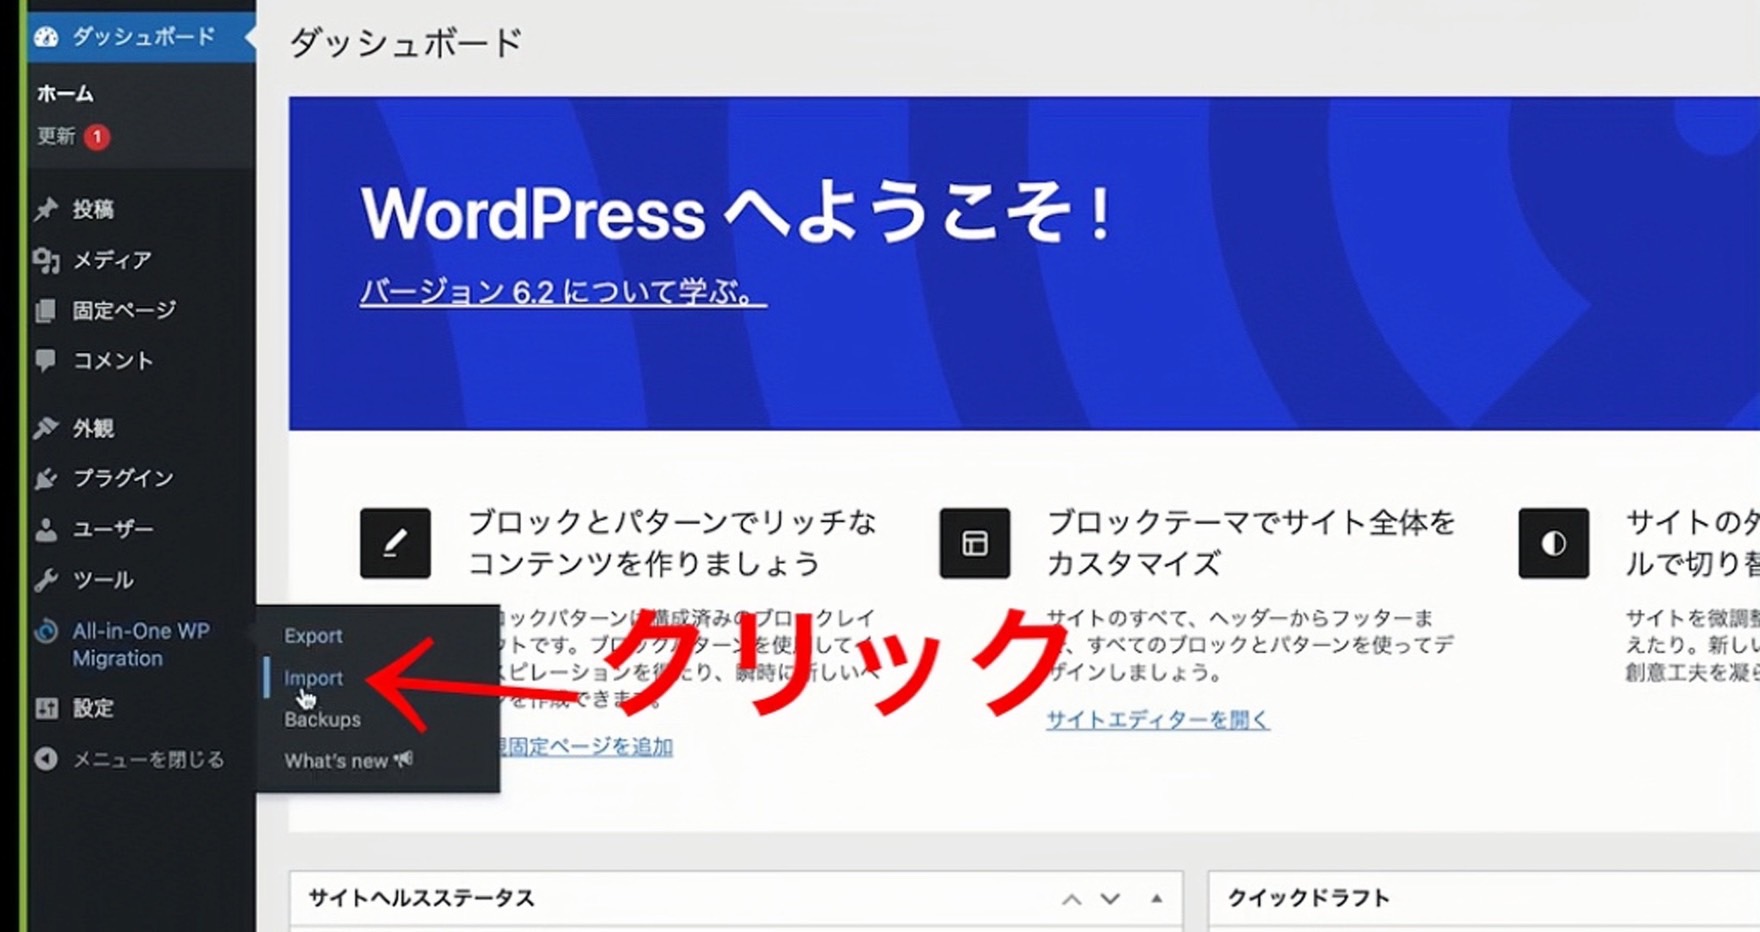
Task: Select Backups in the flyout submenu
Action: point(322,720)
